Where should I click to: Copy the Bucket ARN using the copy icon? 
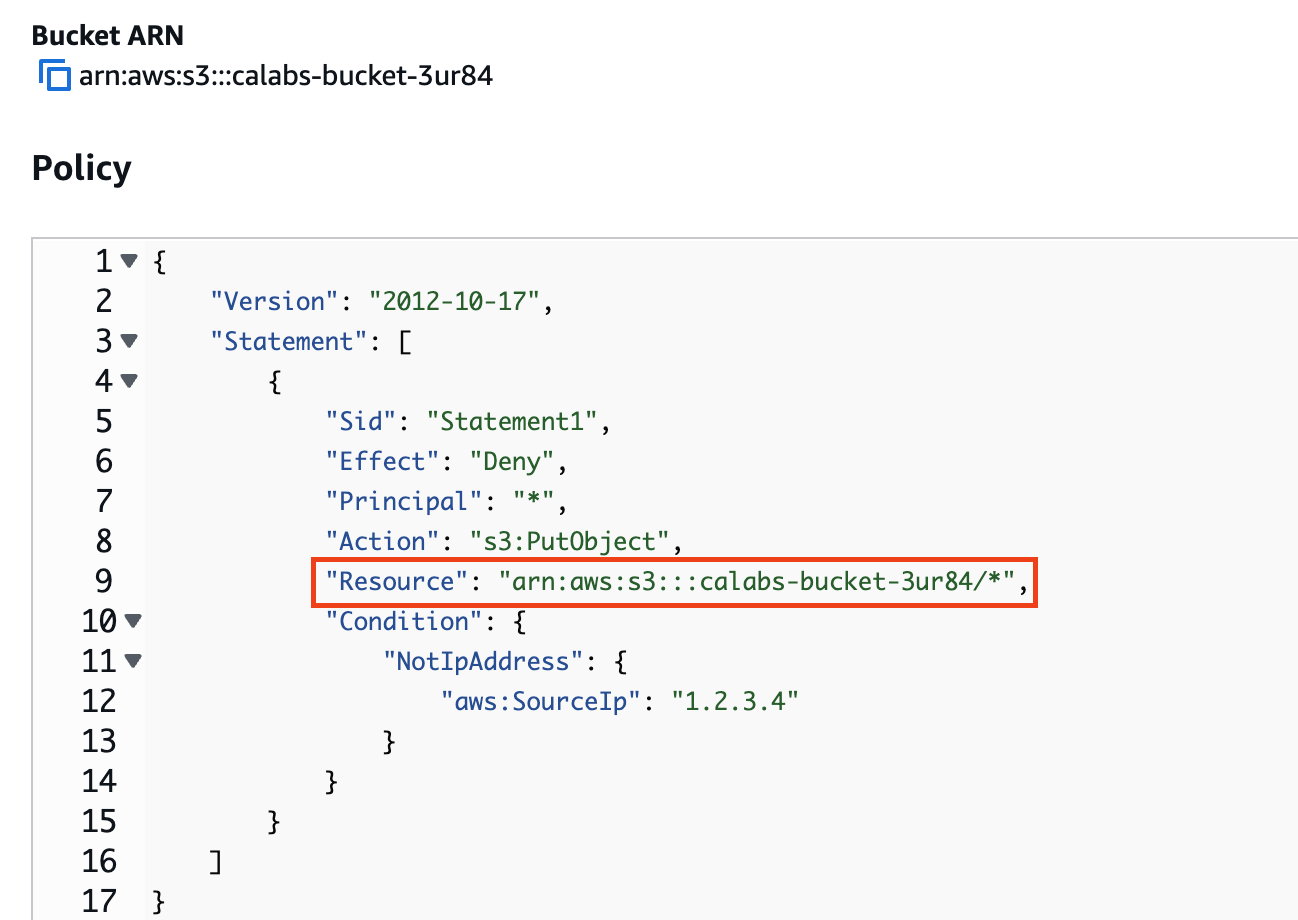click(54, 76)
